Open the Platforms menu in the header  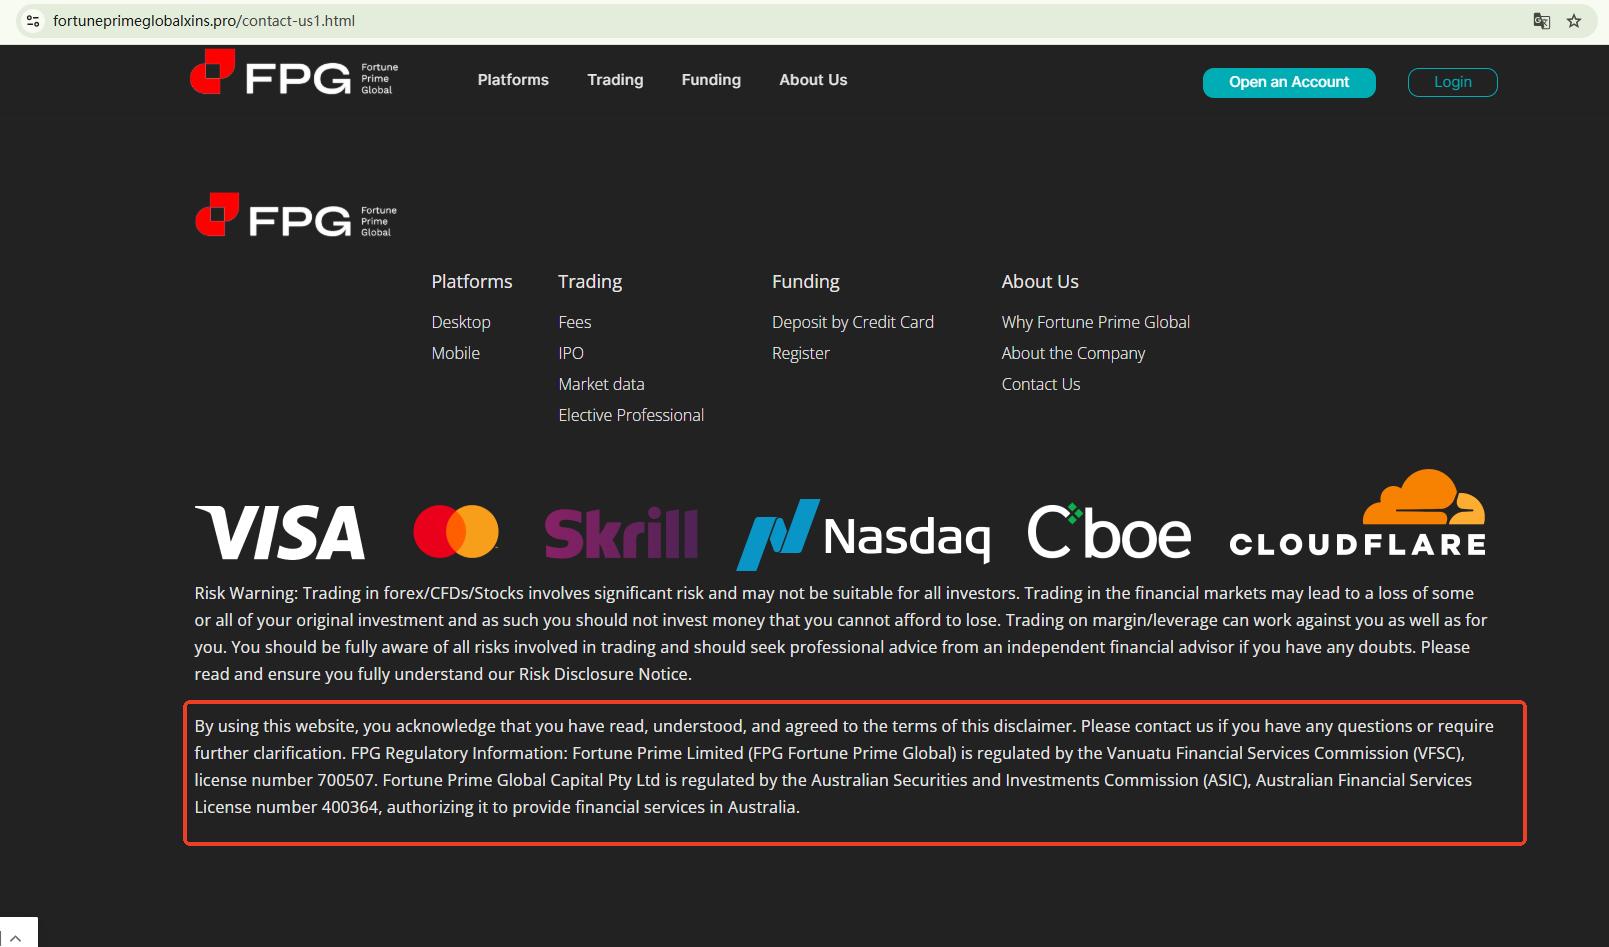513,80
